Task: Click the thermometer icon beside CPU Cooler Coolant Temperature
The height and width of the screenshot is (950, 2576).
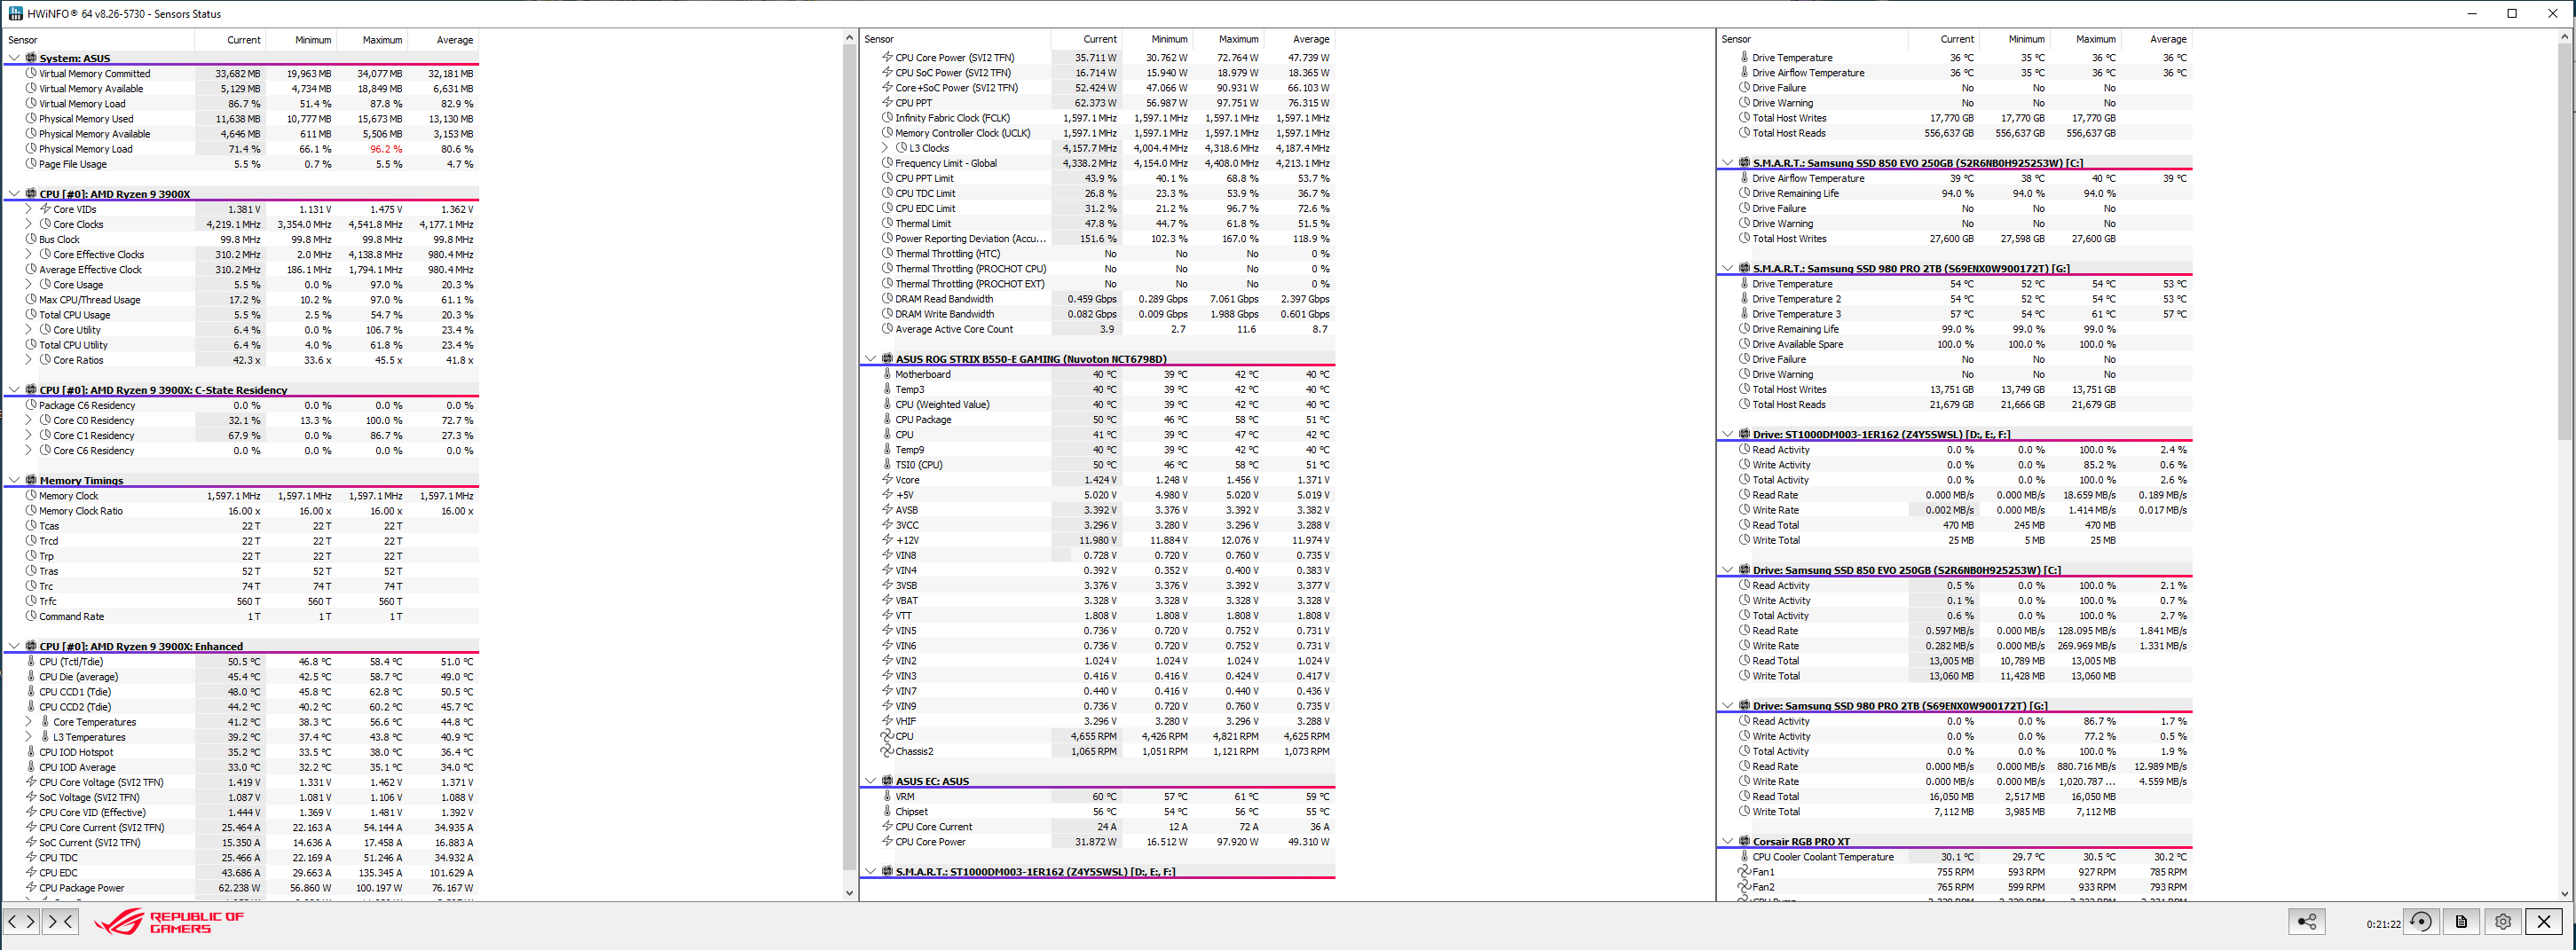Action: coord(1744,856)
